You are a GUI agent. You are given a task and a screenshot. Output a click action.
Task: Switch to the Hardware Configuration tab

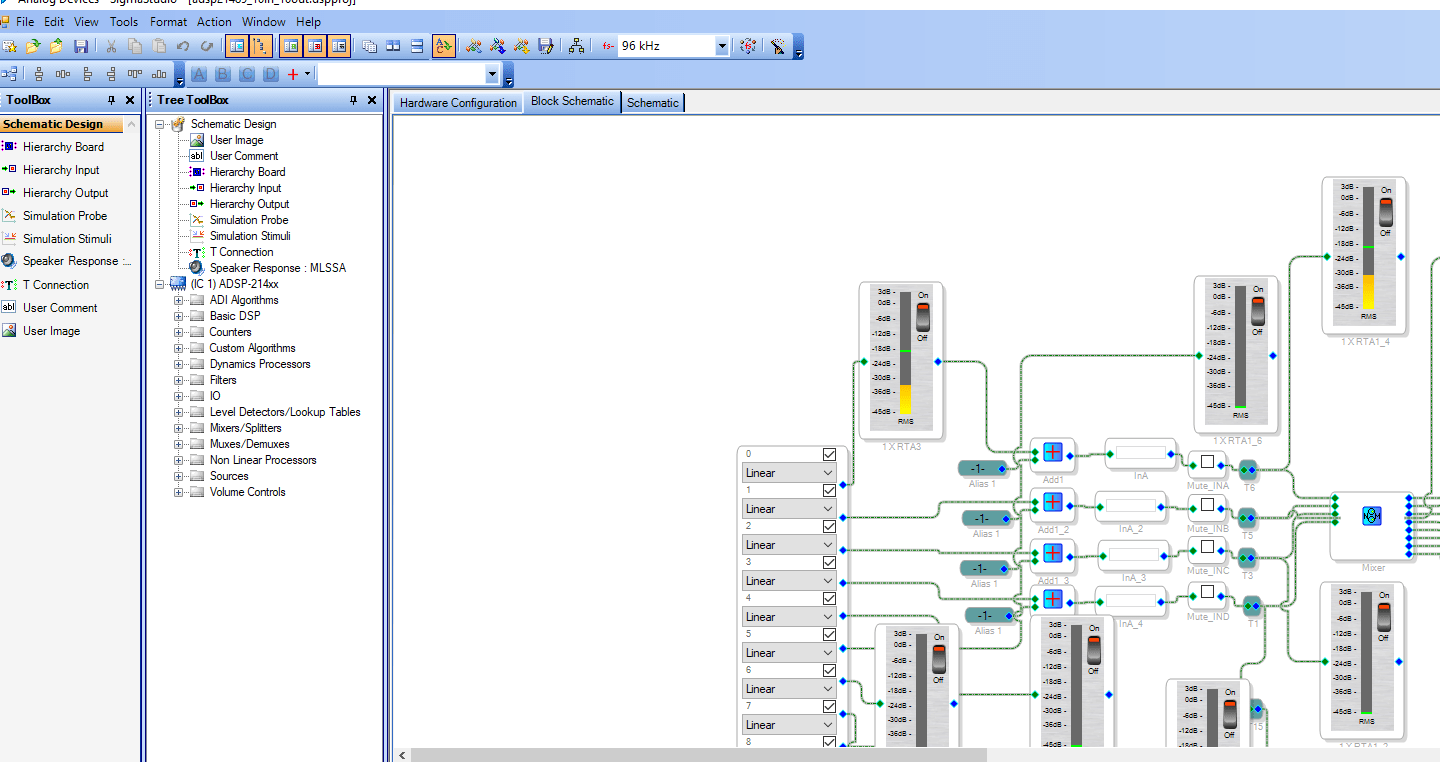(458, 103)
